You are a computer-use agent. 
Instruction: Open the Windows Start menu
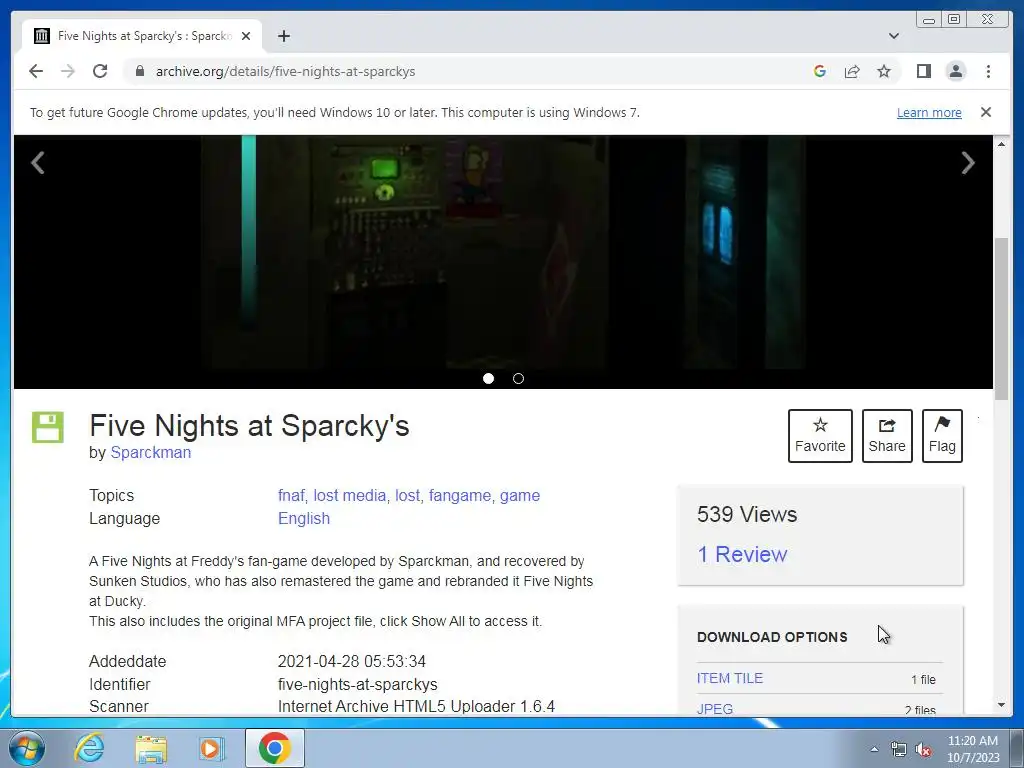(26, 748)
